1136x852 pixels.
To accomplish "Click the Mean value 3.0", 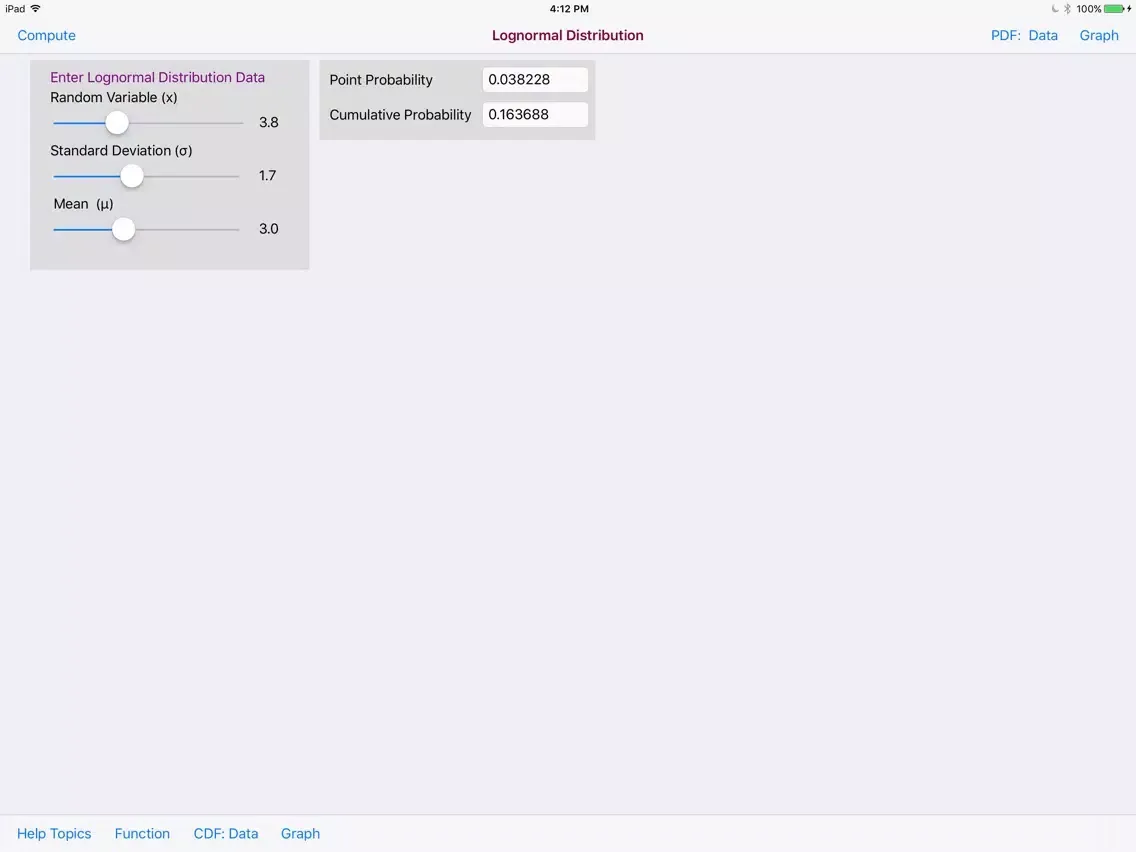I will coord(269,229).
